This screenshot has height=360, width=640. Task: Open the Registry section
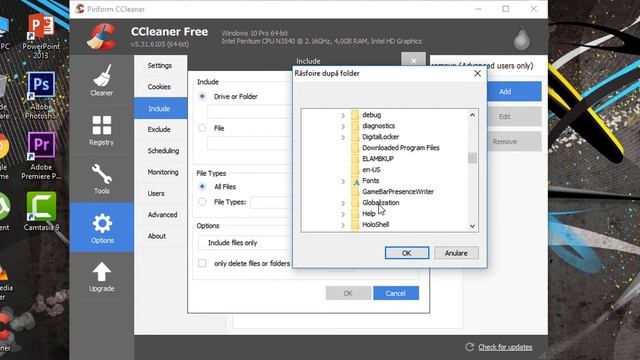click(x=102, y=131)
